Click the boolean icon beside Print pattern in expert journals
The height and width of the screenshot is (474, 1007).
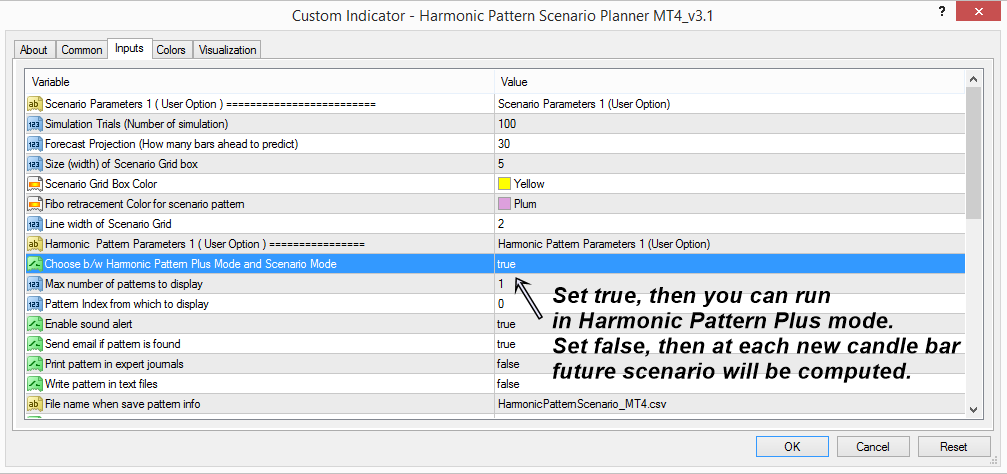click(x=34, y=364)
